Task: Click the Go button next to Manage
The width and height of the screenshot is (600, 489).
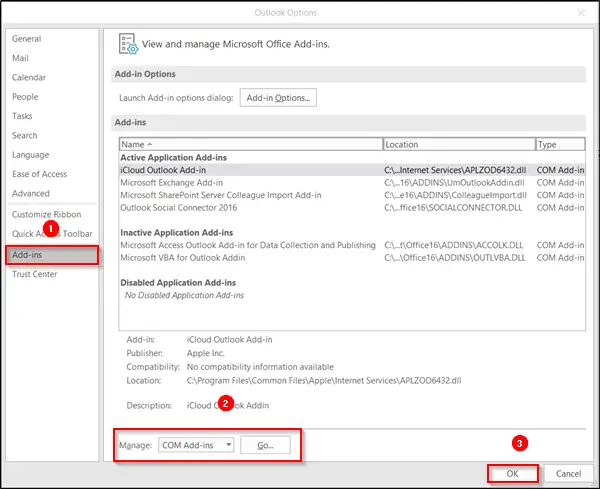Action: (265, 445)
